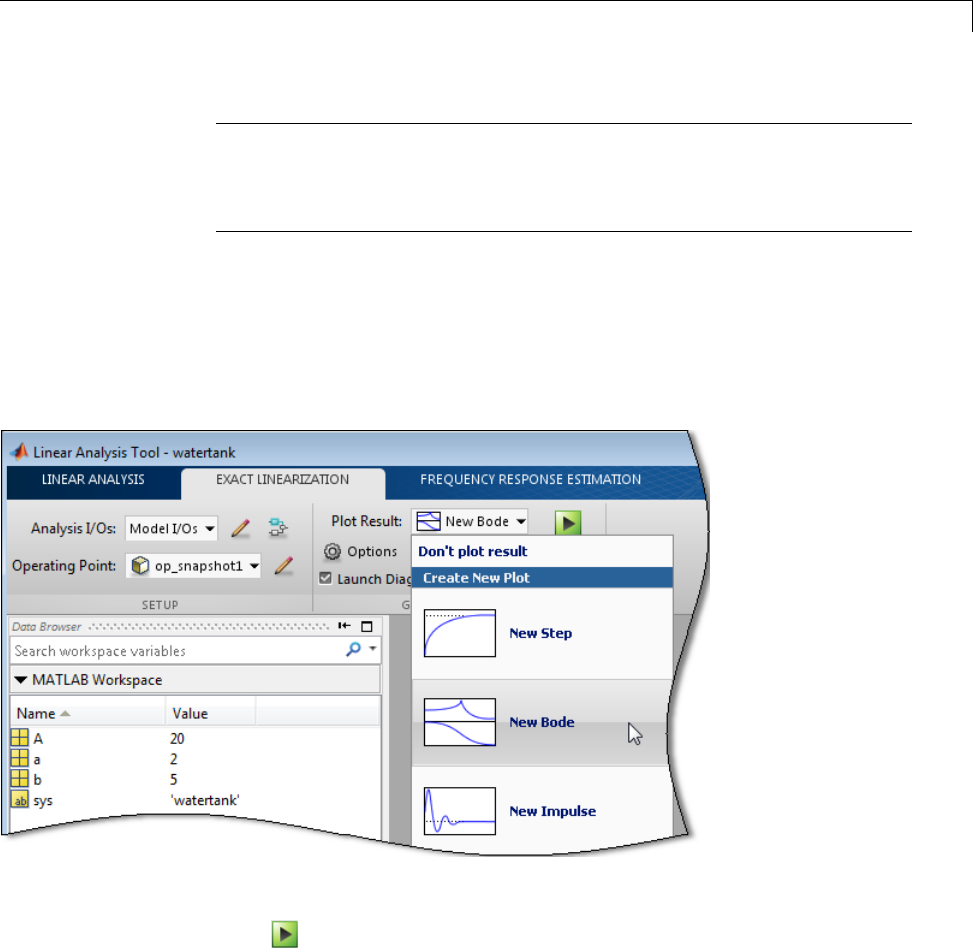The height and width of the screenshot is (949, 973).
Task: Select the EXACT LINEARIZATION tab
Action: click(282, 479)
